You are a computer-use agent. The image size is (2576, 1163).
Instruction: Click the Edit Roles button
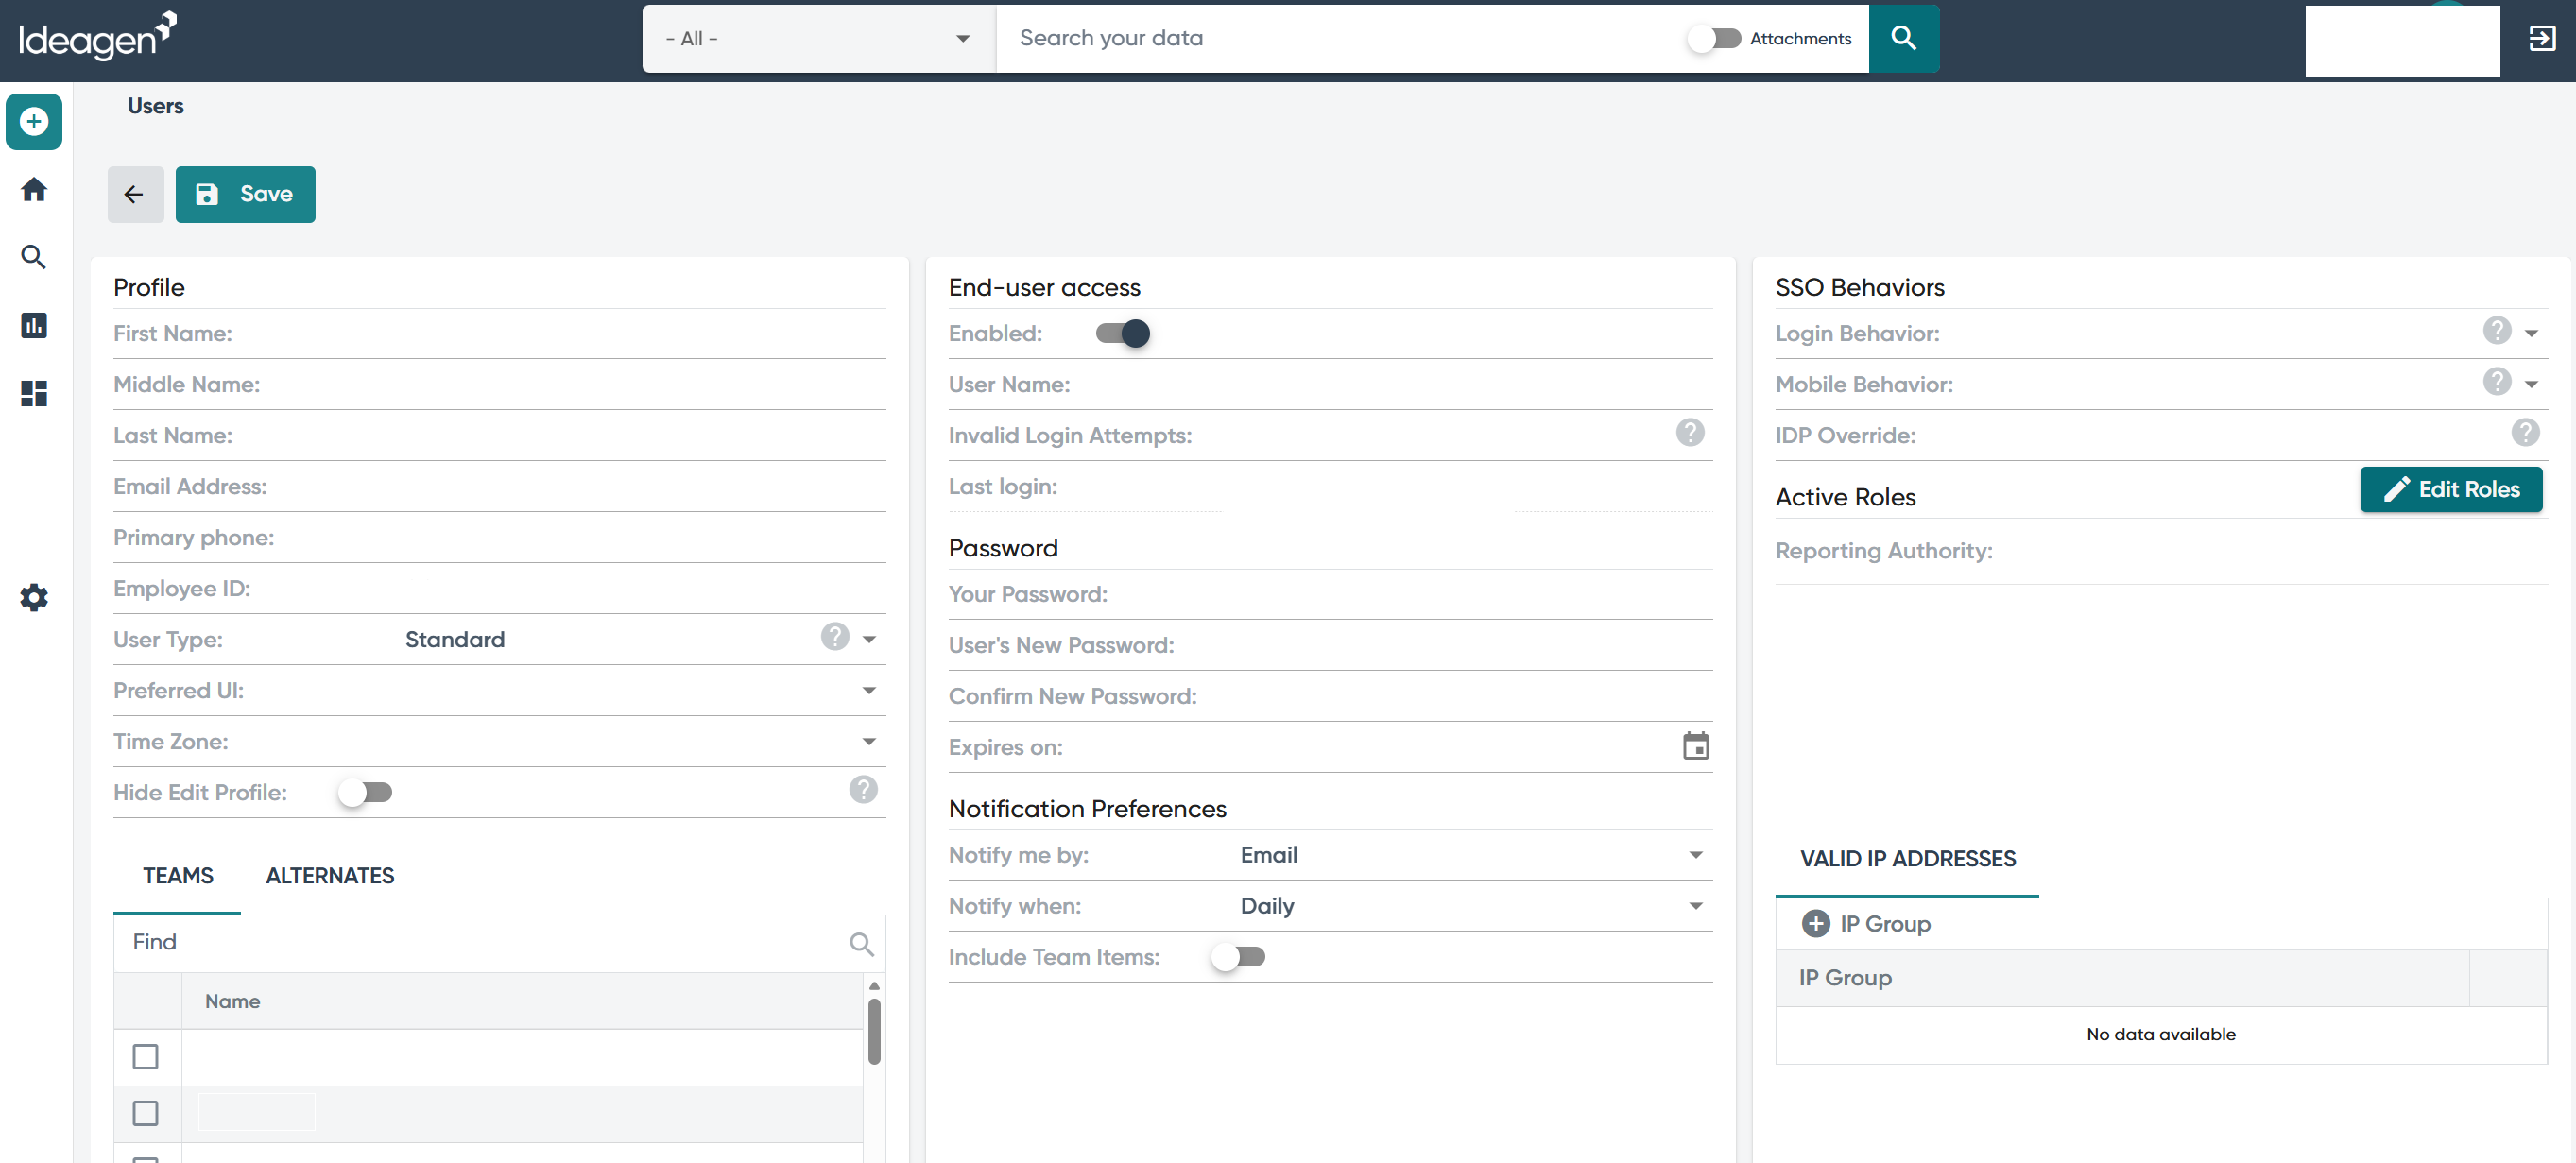tap(2451, 489)
